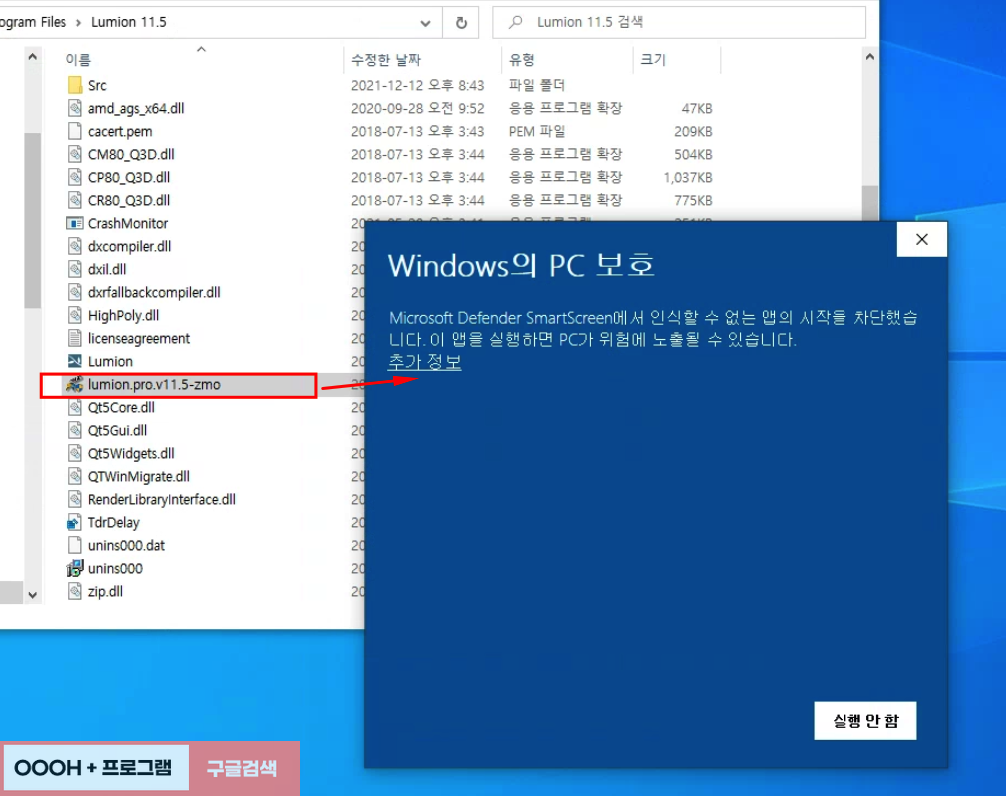Sort files by the 수정한 날짜 column
The image size is (1006, 796).
[x=386, y=60]
